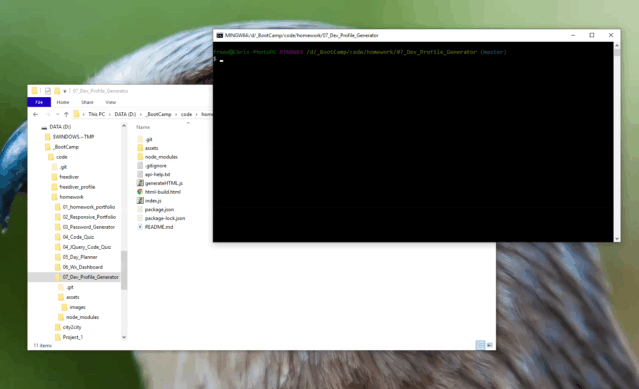This screenshot has width=639, height=389.
Task: Switch to the Home ribbon tab
Action: 63,102
